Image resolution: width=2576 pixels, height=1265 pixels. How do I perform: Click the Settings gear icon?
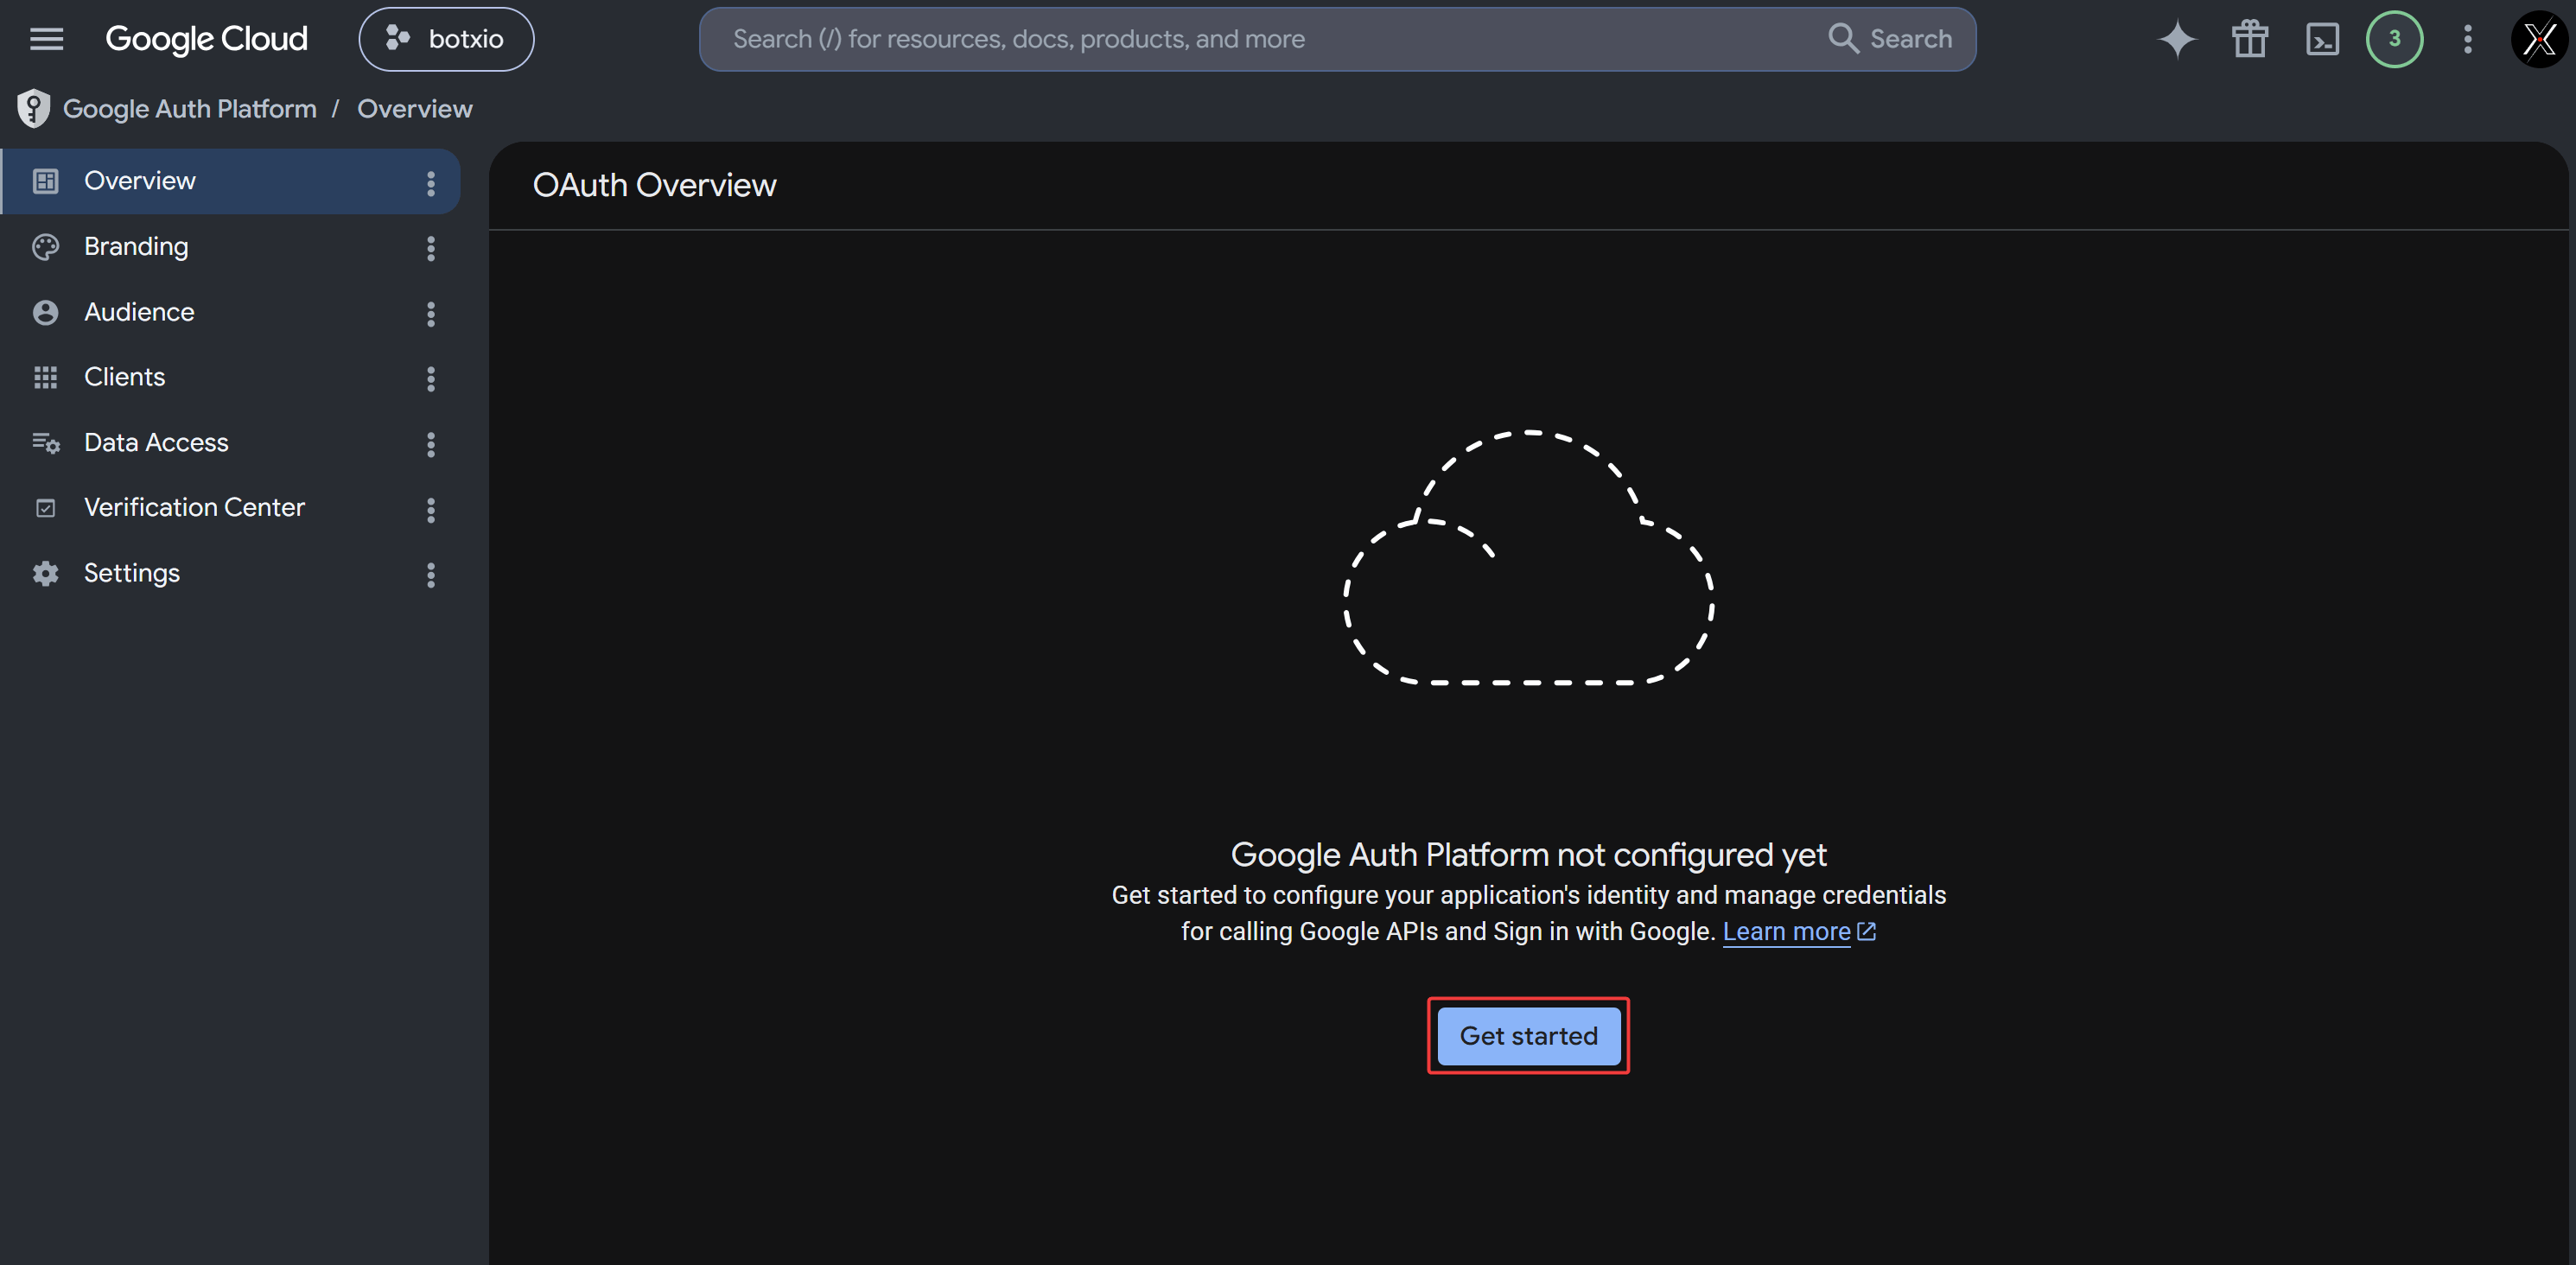45,573
